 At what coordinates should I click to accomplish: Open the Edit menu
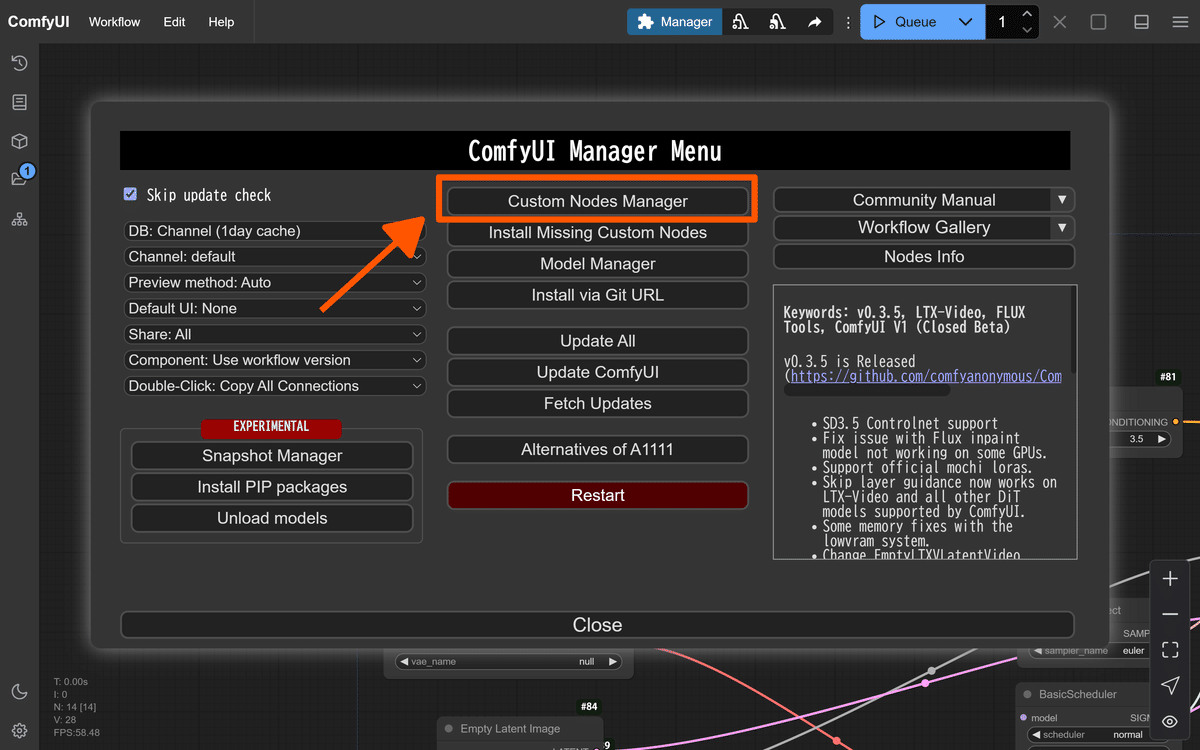click(174, 22)
